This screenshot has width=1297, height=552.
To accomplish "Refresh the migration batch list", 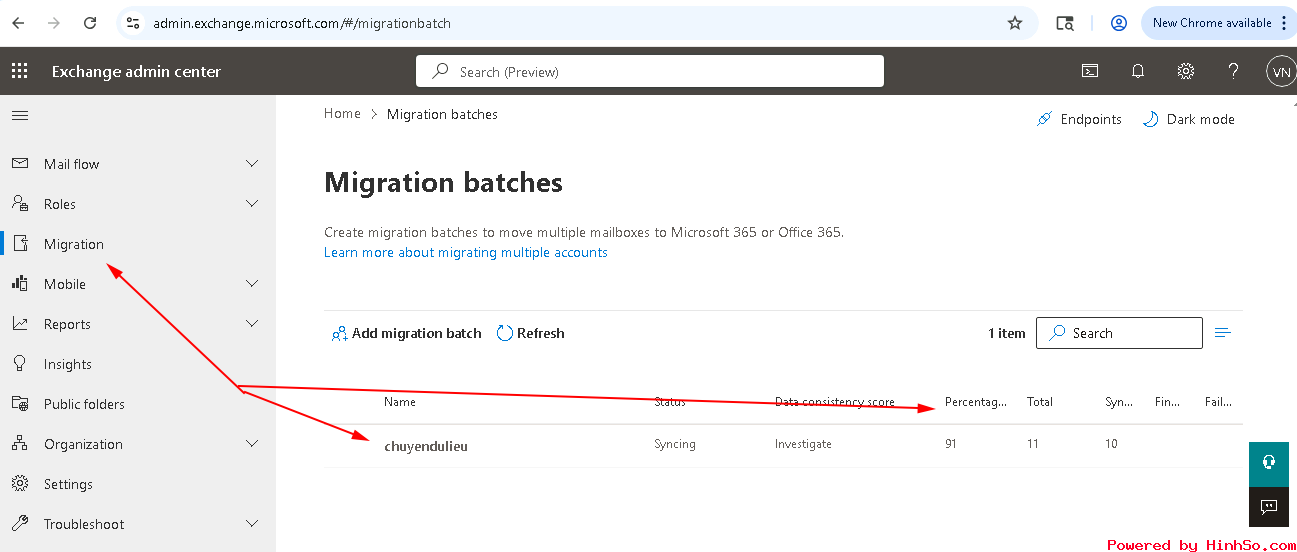I will click(531, 333).
